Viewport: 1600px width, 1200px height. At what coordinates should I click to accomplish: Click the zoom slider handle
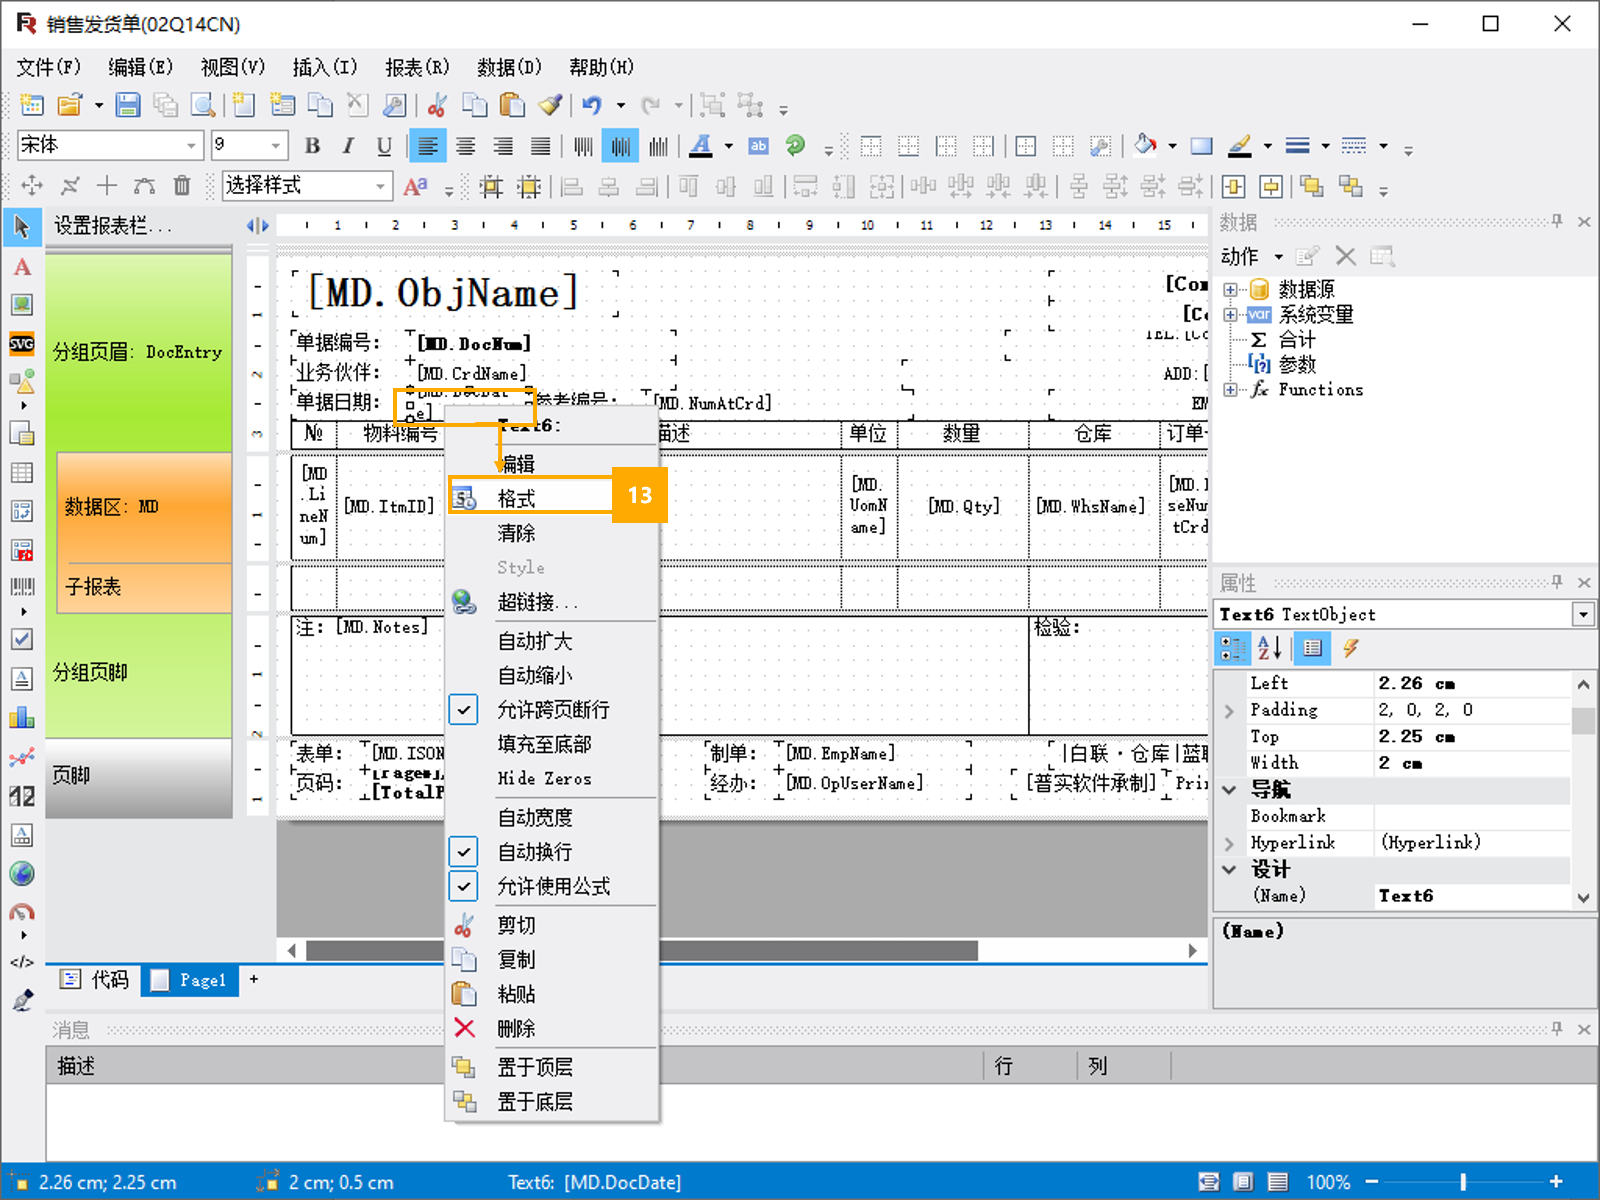point(1464,1182)
